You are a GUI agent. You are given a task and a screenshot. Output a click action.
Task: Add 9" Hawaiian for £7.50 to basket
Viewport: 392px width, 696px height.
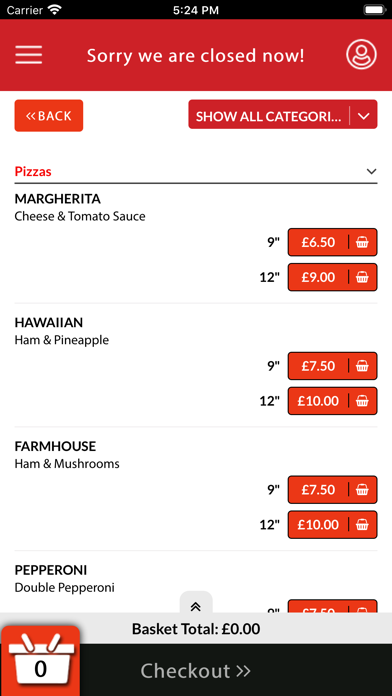click(333, 366)
